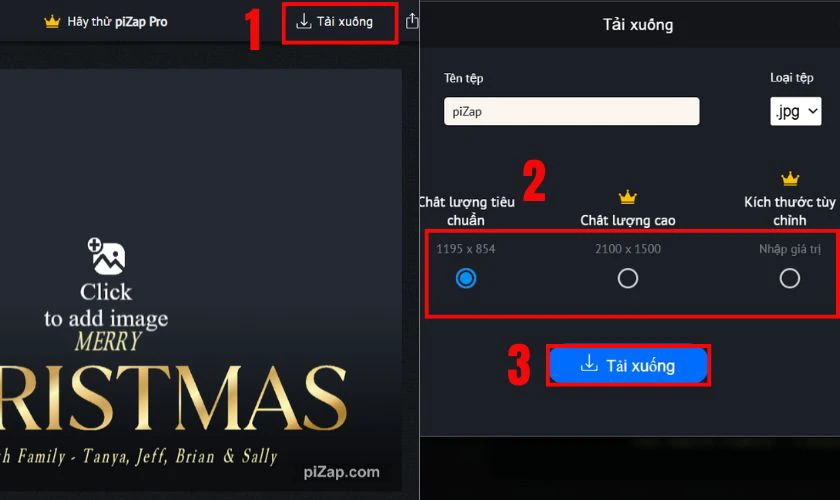Click the gold crown icon beside Hãy thử piZap Pro
The height and width of the screenshot is (500, 840).
point(52,22)
